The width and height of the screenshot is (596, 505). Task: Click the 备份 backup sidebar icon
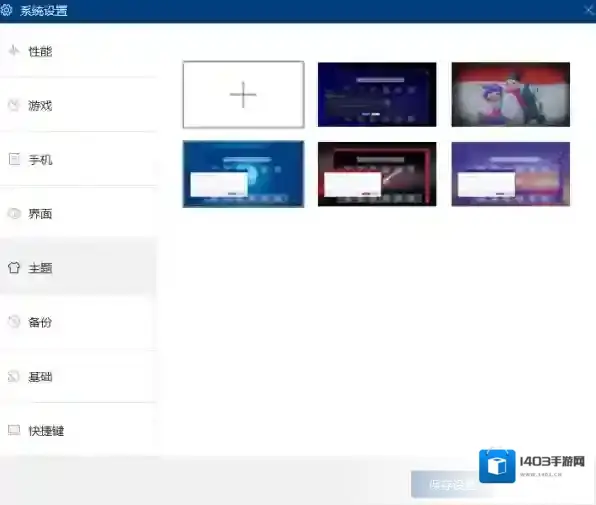pyautogui.click(x=14, y=322)
